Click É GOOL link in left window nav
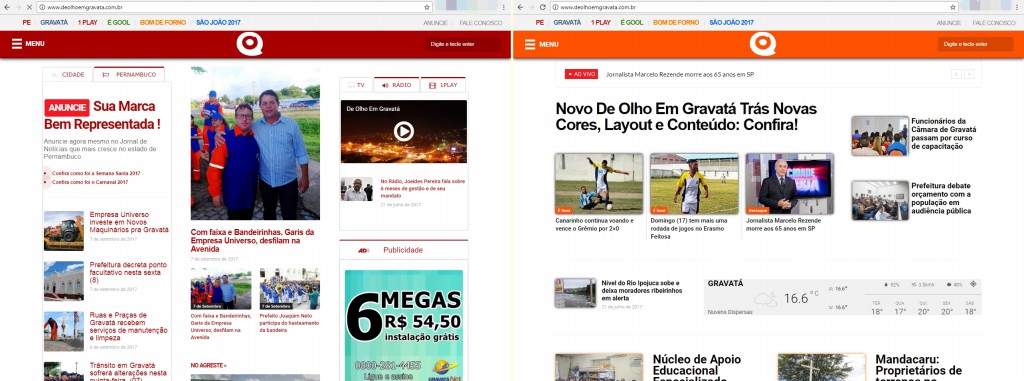1024x381 pixels. point(118,22)
